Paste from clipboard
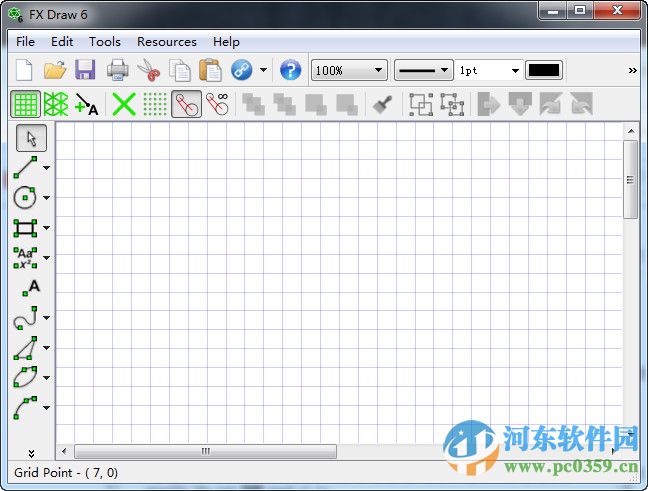This screenshot has height=491, width=648. (x=210, y=70)
